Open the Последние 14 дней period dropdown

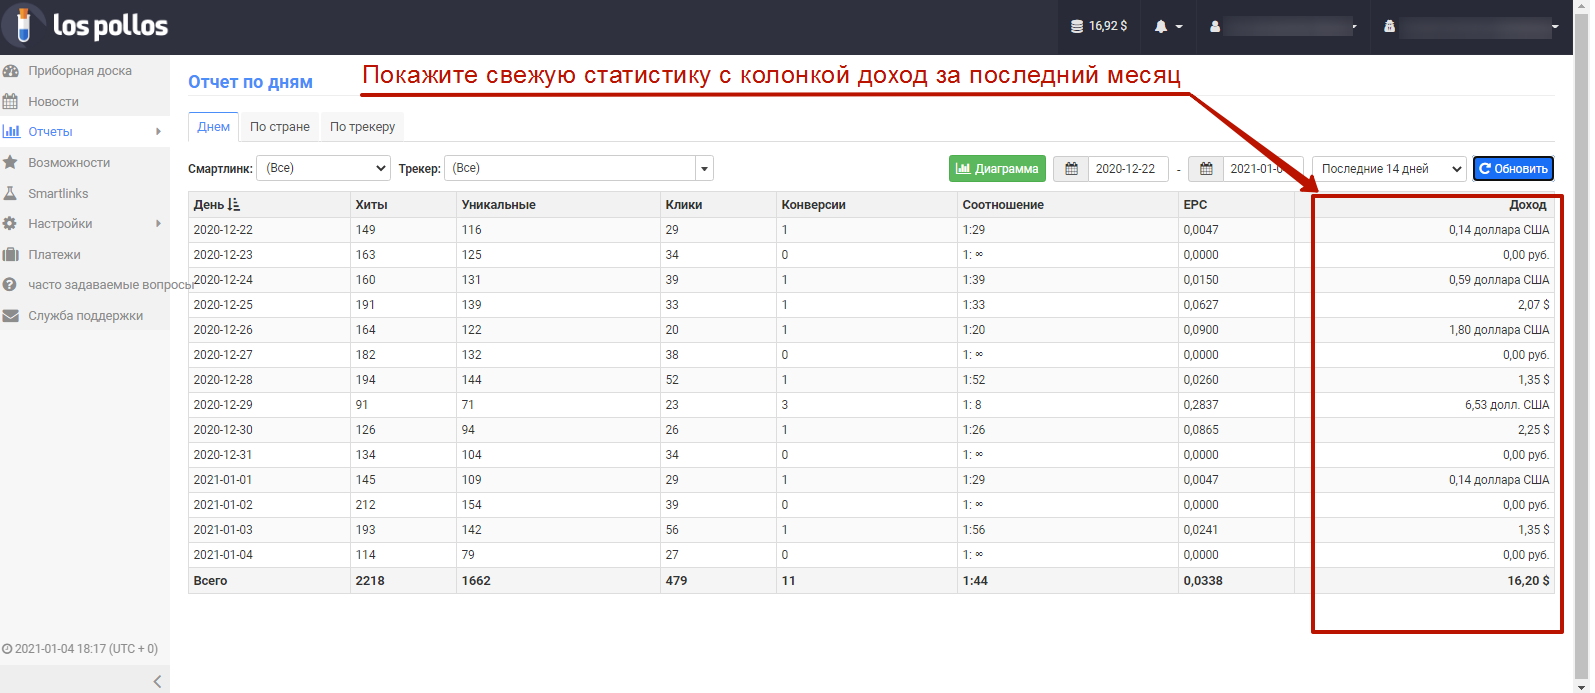(x=1388, y=169)
